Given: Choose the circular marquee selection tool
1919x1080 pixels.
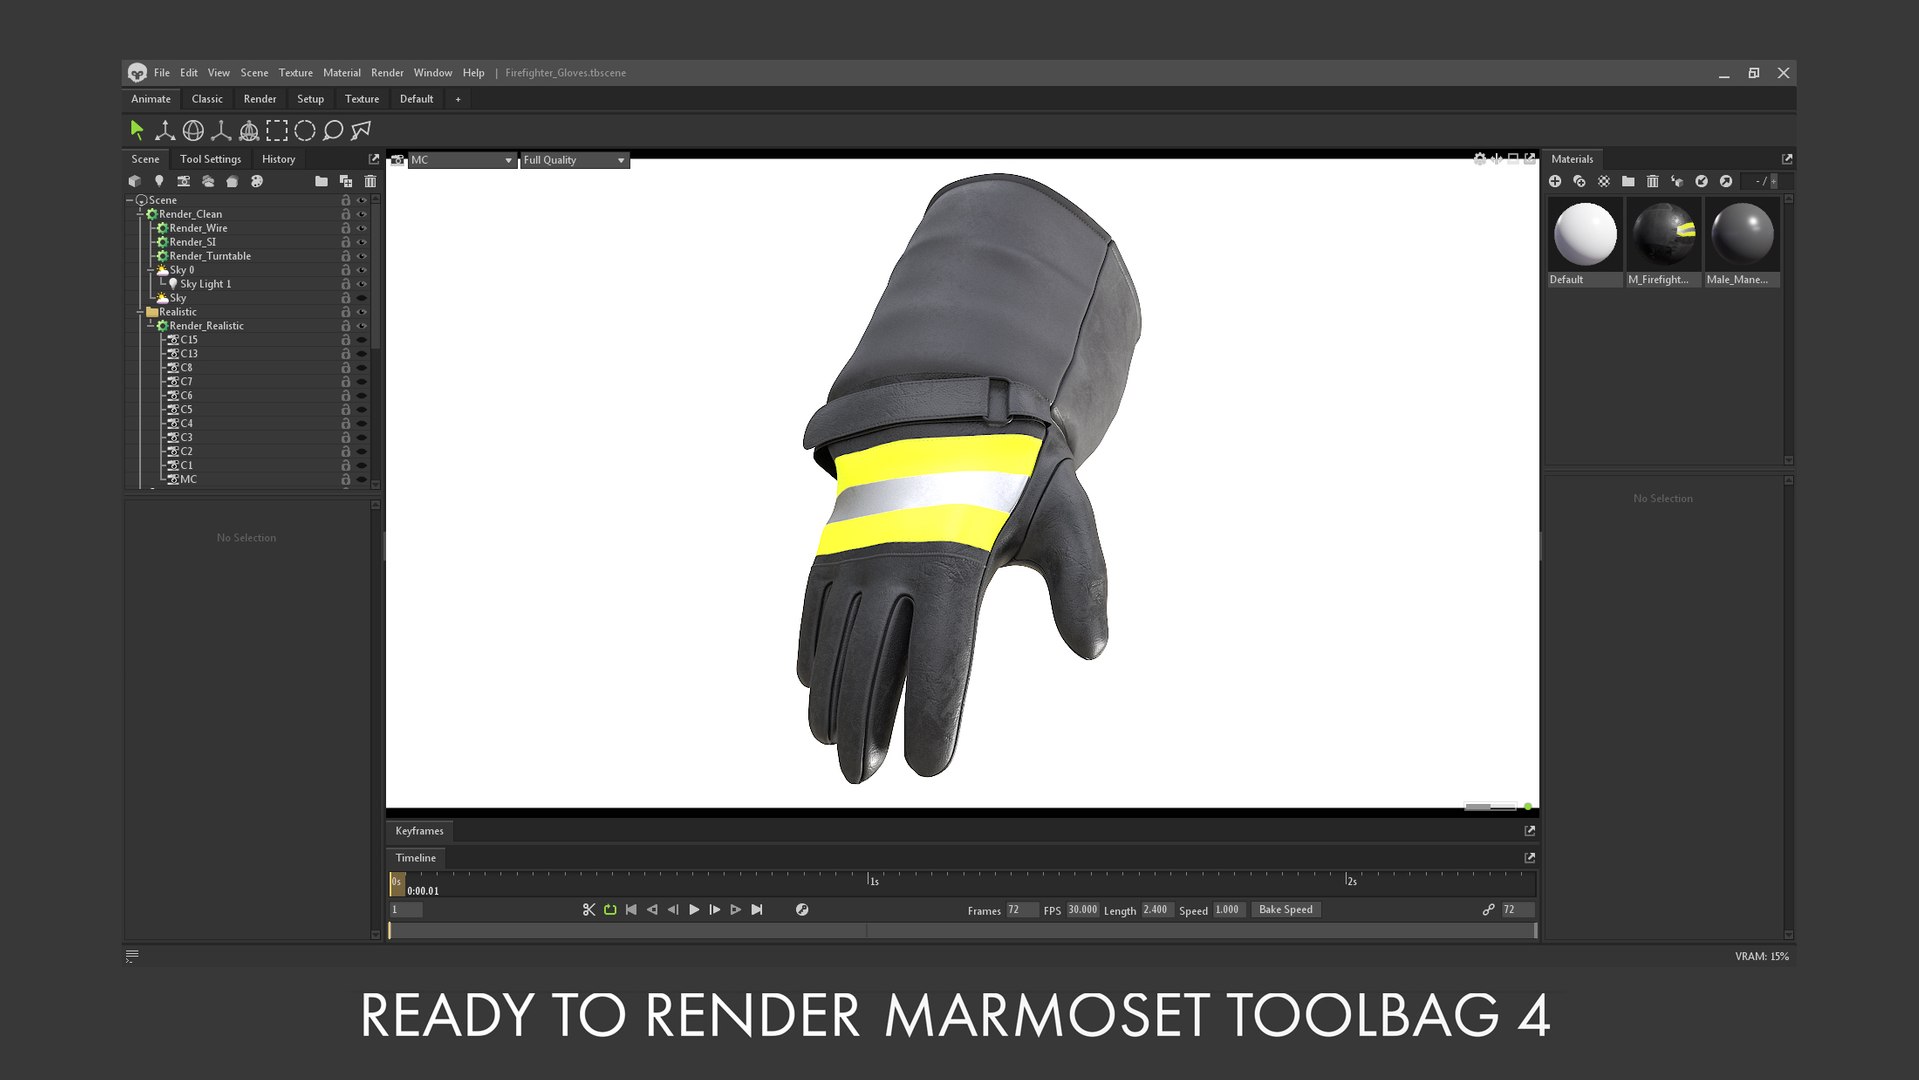Looking at the screenshot, I should pyautogui.click(x=305, y=130).
